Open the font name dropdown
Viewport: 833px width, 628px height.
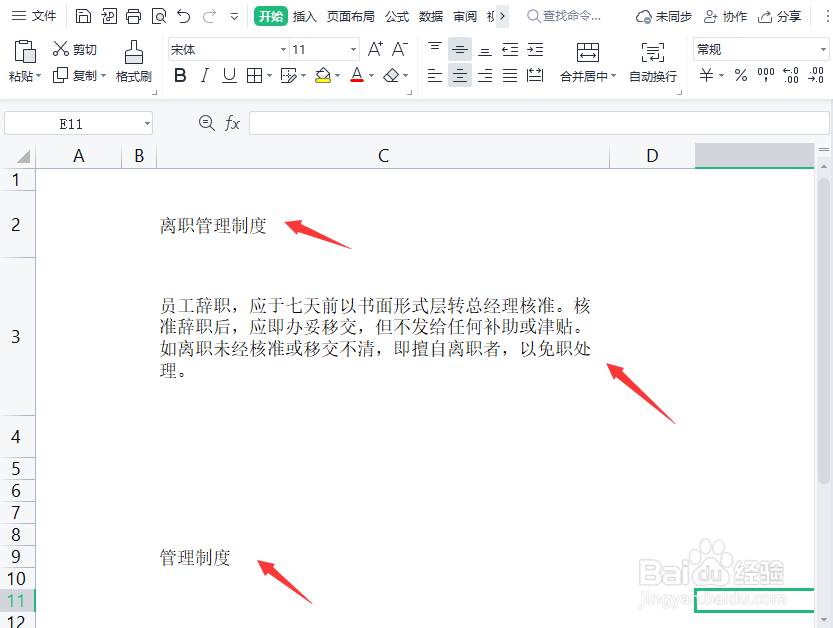click(x=285, y=48)
